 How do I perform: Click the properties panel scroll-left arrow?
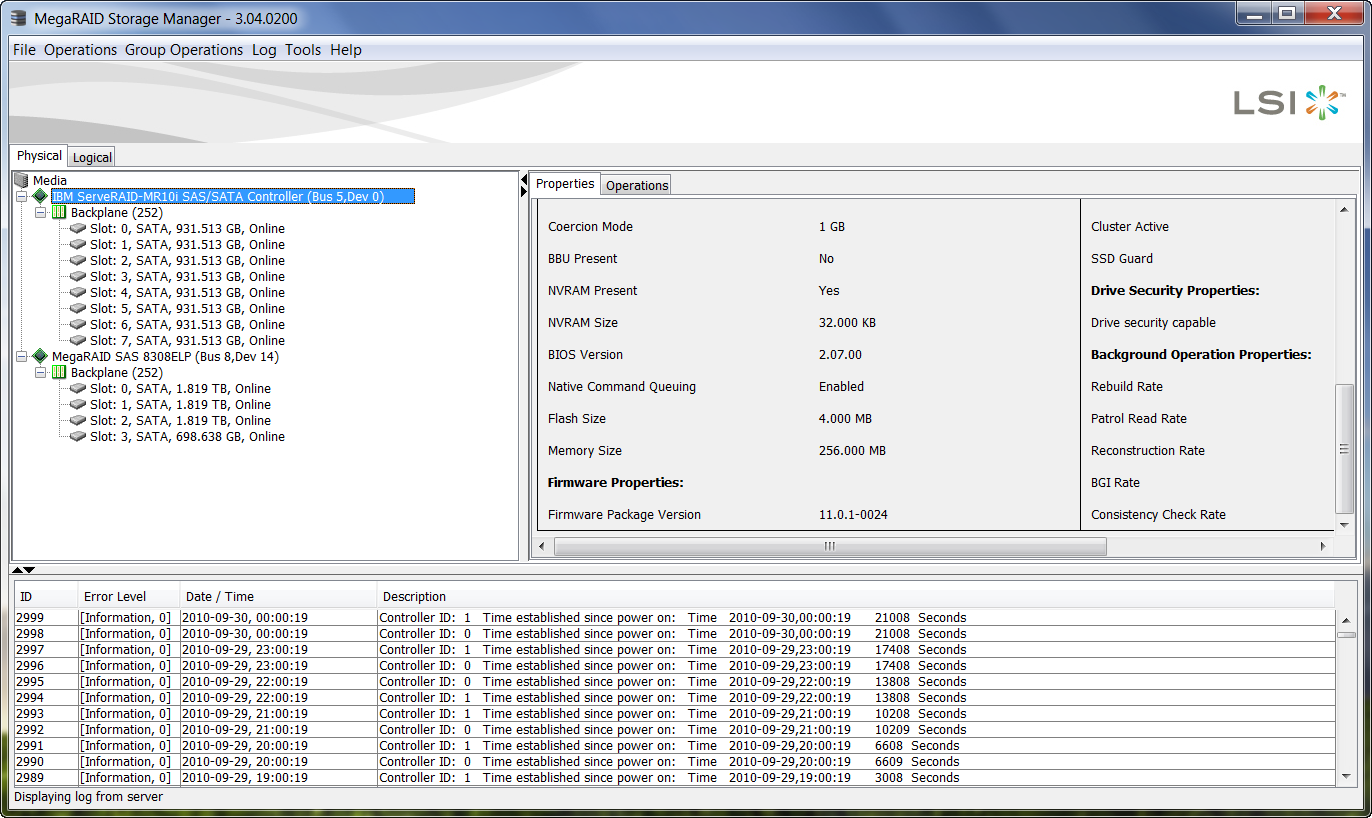coord(542,546)
